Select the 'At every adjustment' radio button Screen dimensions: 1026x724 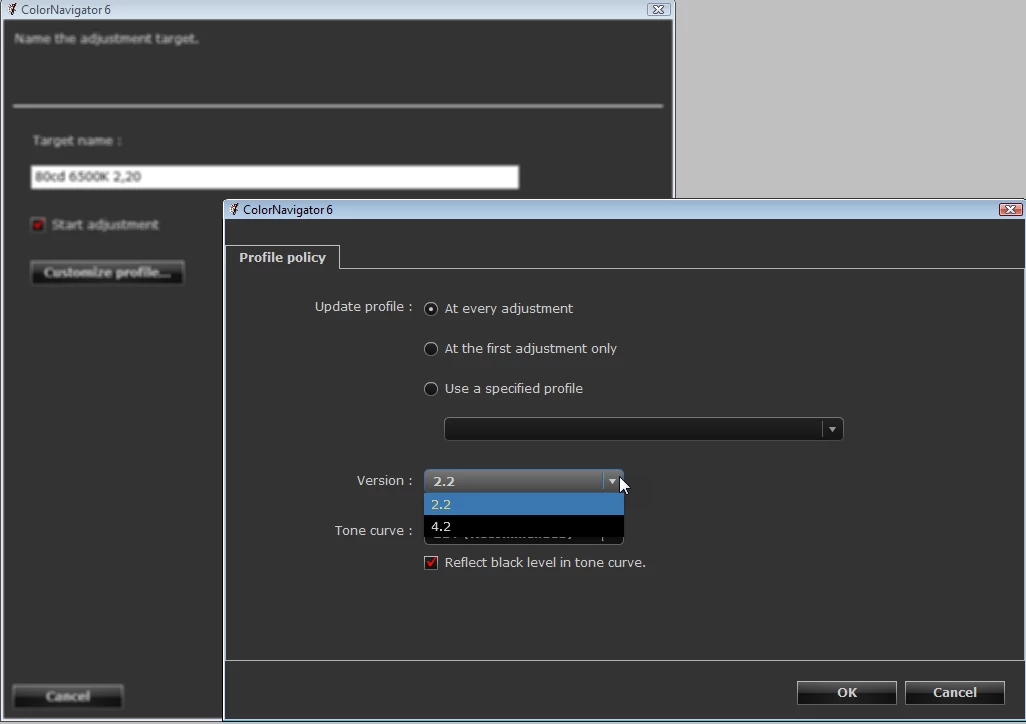[431, 308]
